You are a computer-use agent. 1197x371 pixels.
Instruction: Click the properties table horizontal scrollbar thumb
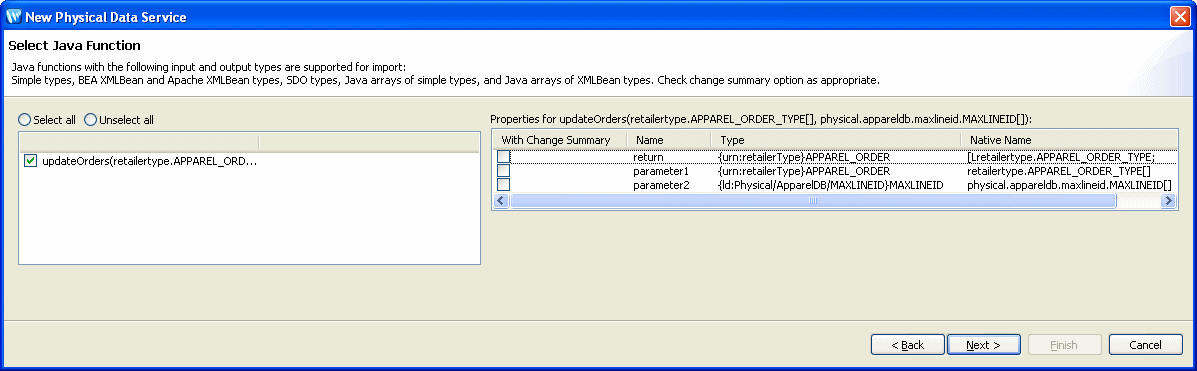(812, 201)
